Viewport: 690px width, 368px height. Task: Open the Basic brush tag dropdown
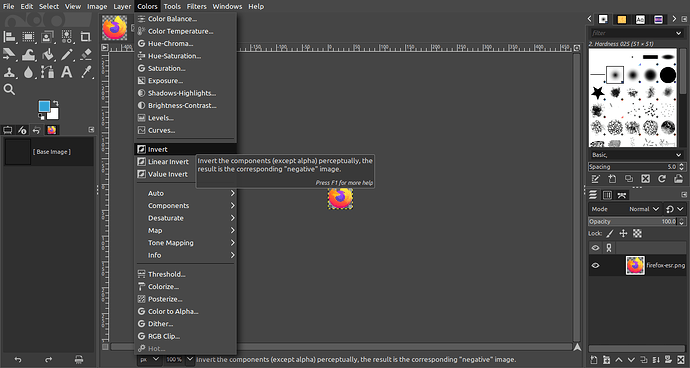(x=637, y=155)
